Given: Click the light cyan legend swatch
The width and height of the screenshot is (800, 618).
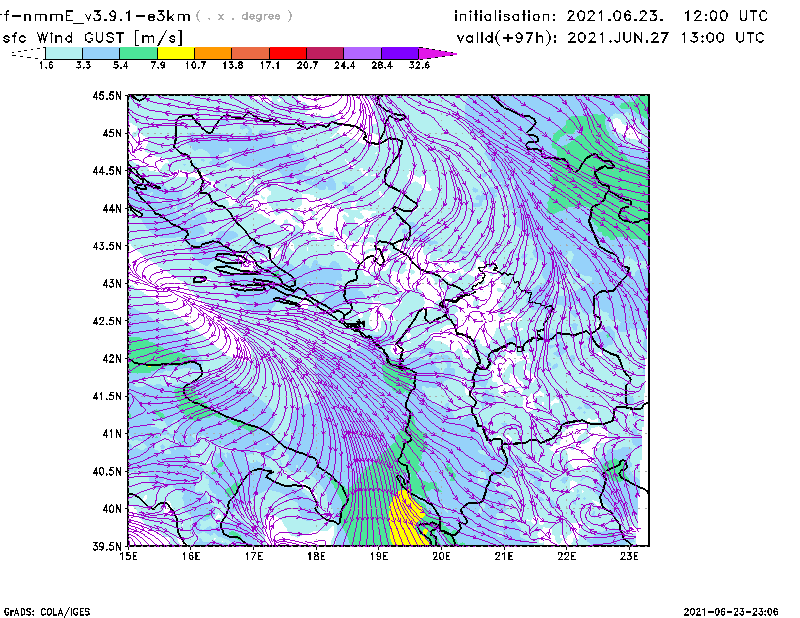Looking at the screenshot, I should [x=64, y=53].
